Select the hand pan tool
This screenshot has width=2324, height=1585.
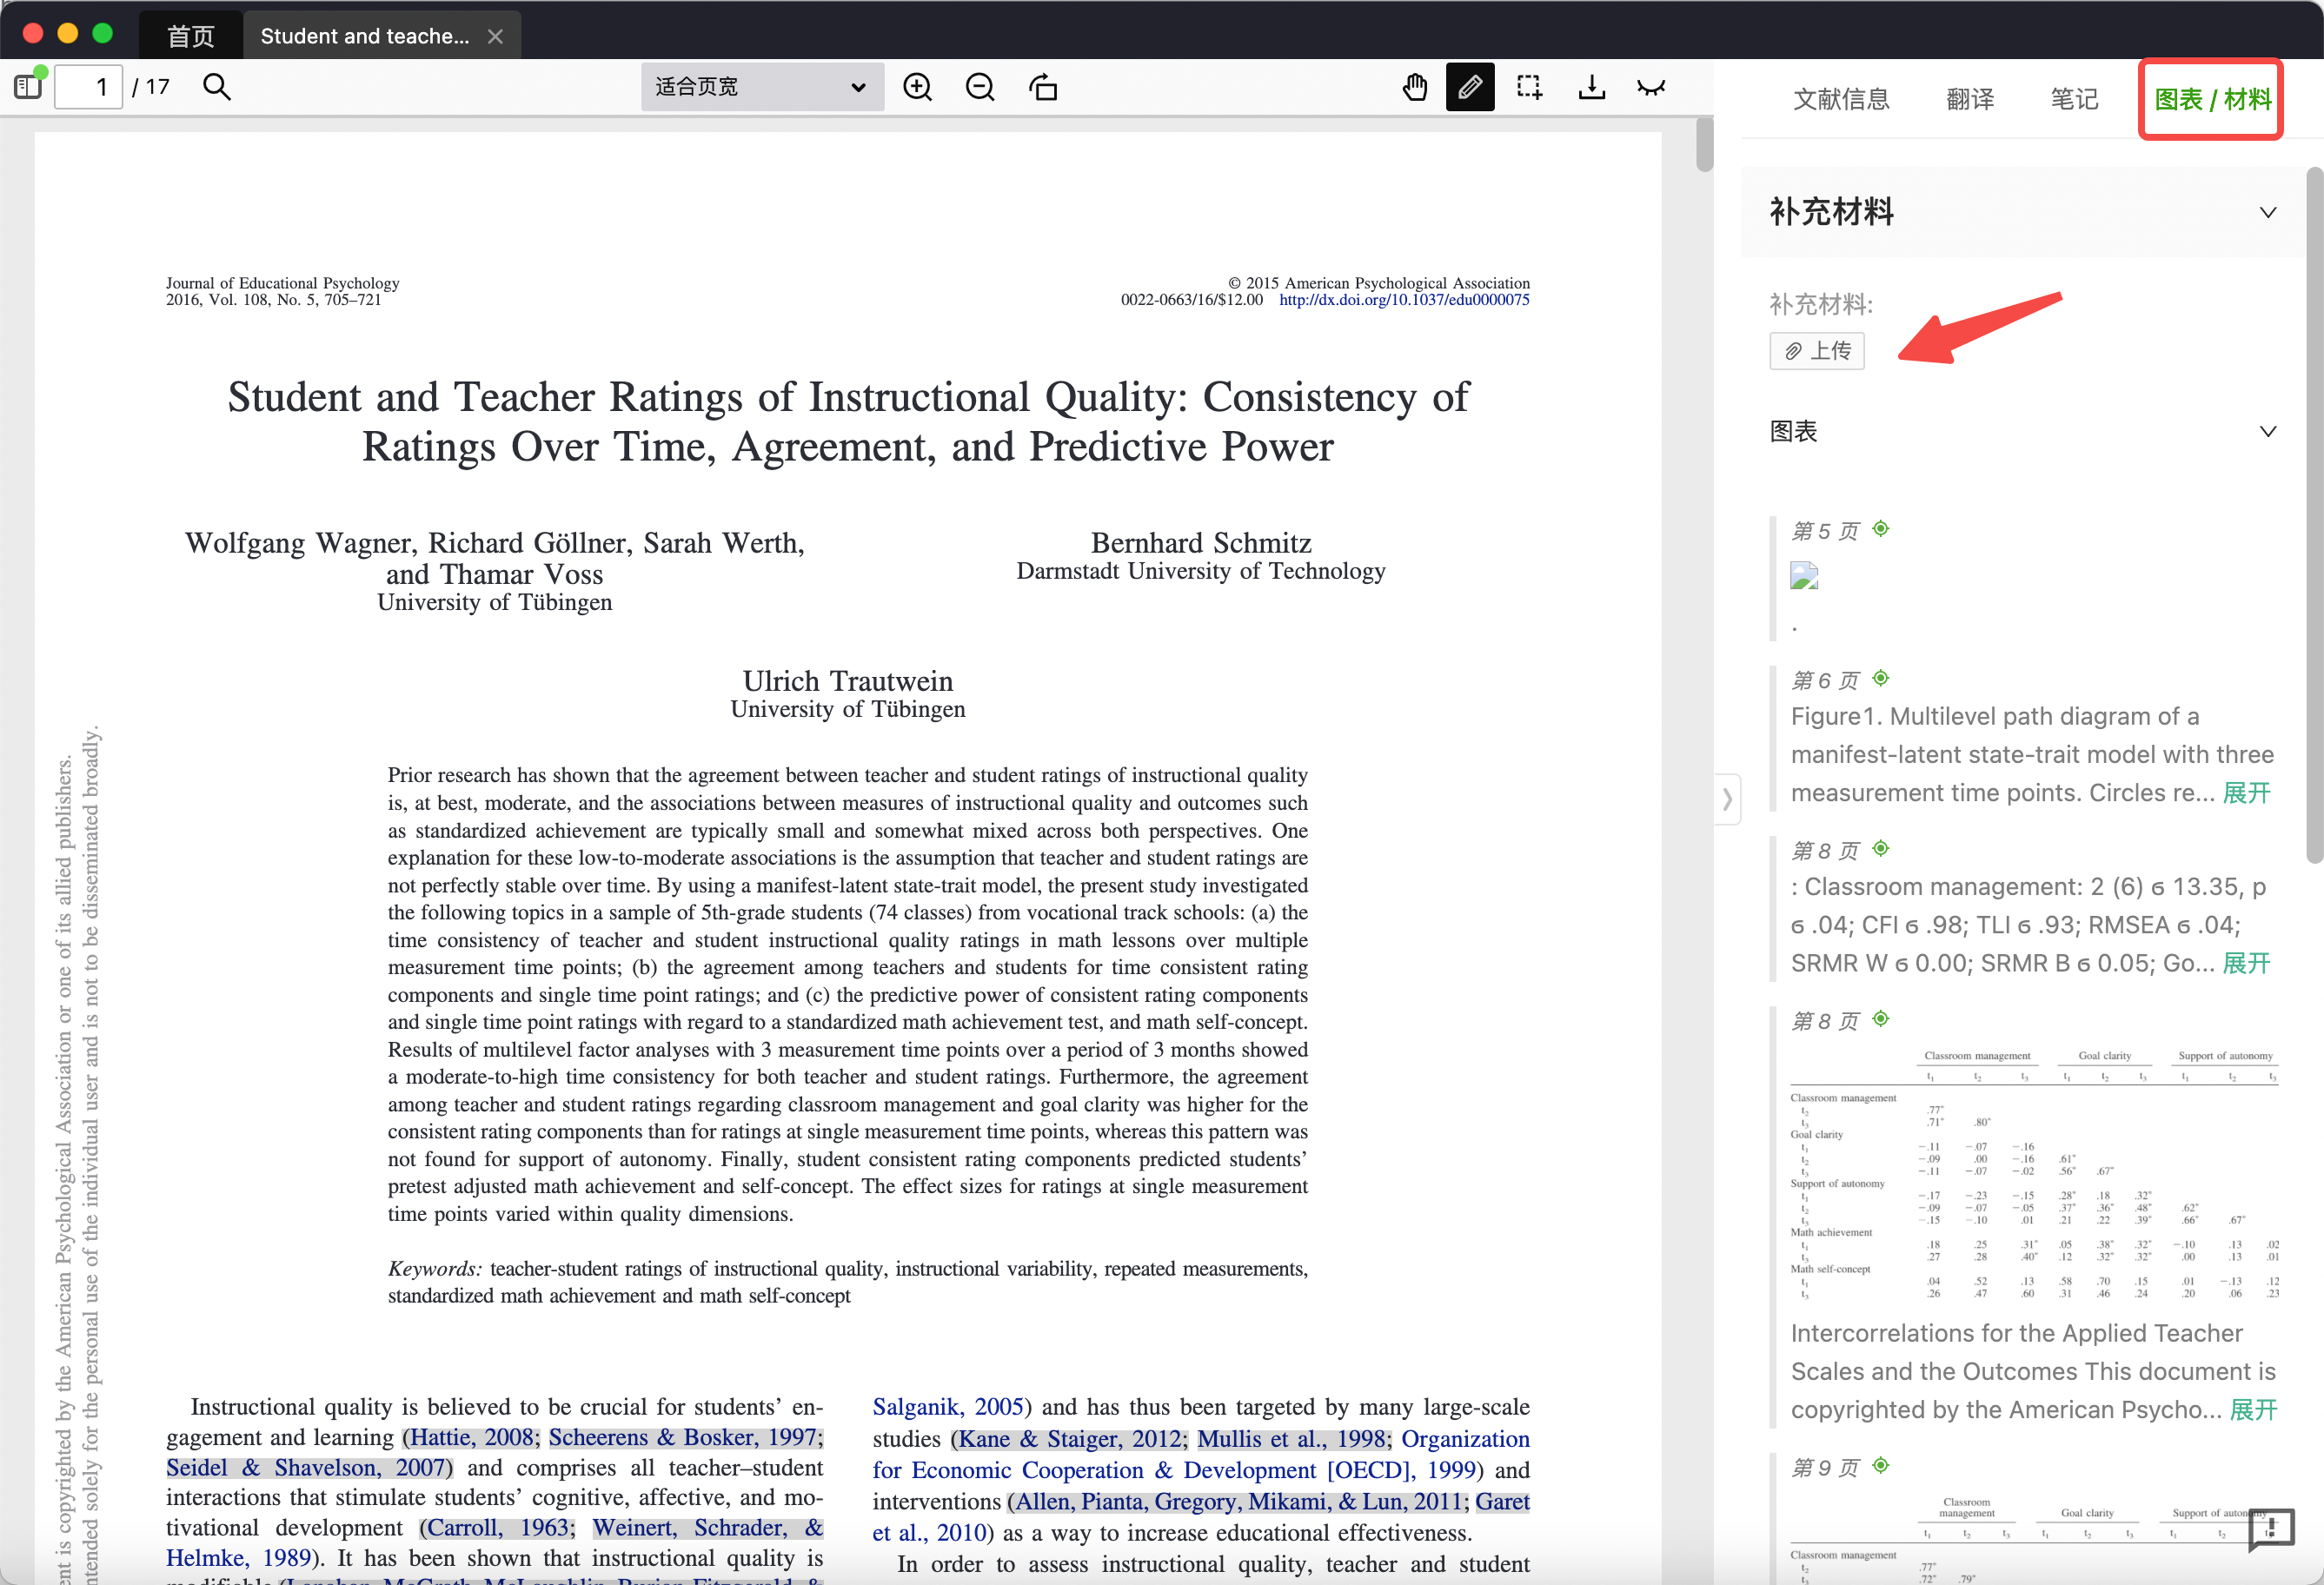(1415, 87)
